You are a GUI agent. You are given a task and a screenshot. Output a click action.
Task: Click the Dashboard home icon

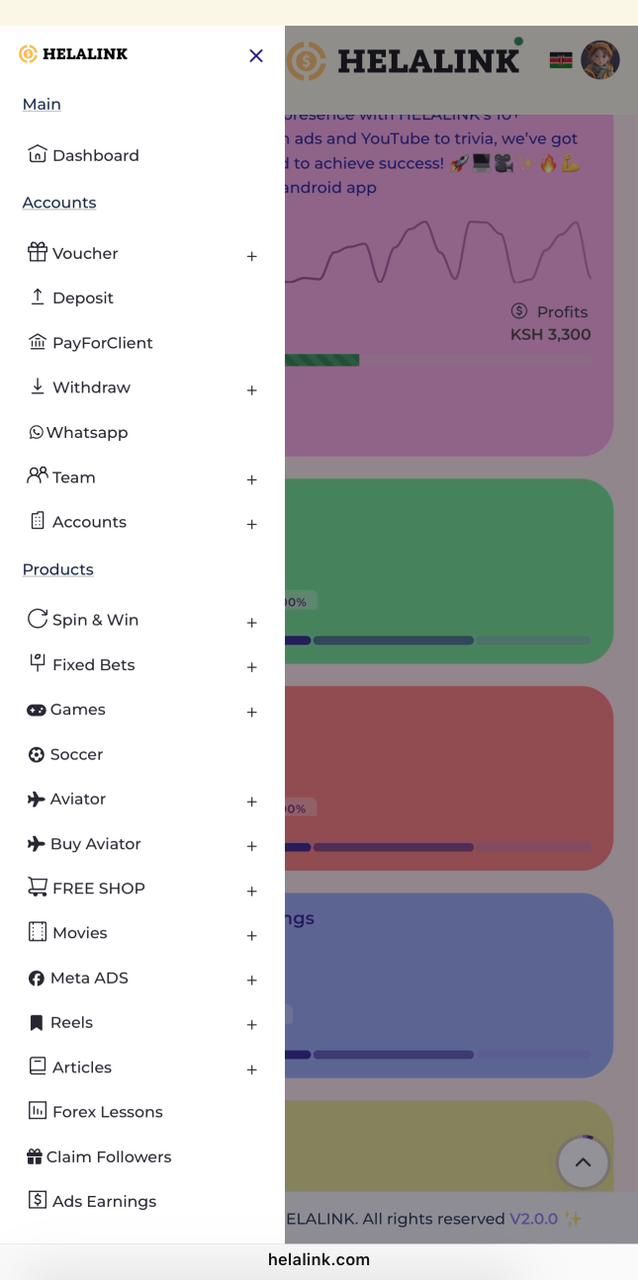(x=37, y=154)
